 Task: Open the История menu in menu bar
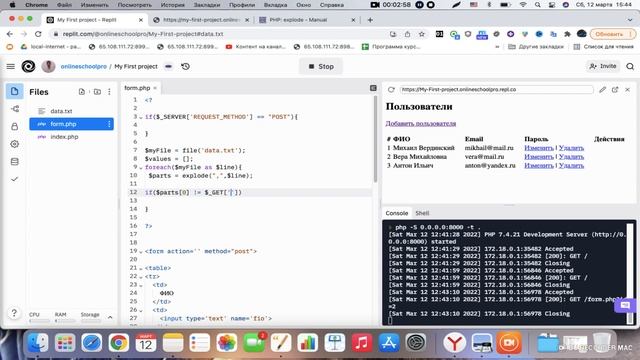click(x=173, y=5)
